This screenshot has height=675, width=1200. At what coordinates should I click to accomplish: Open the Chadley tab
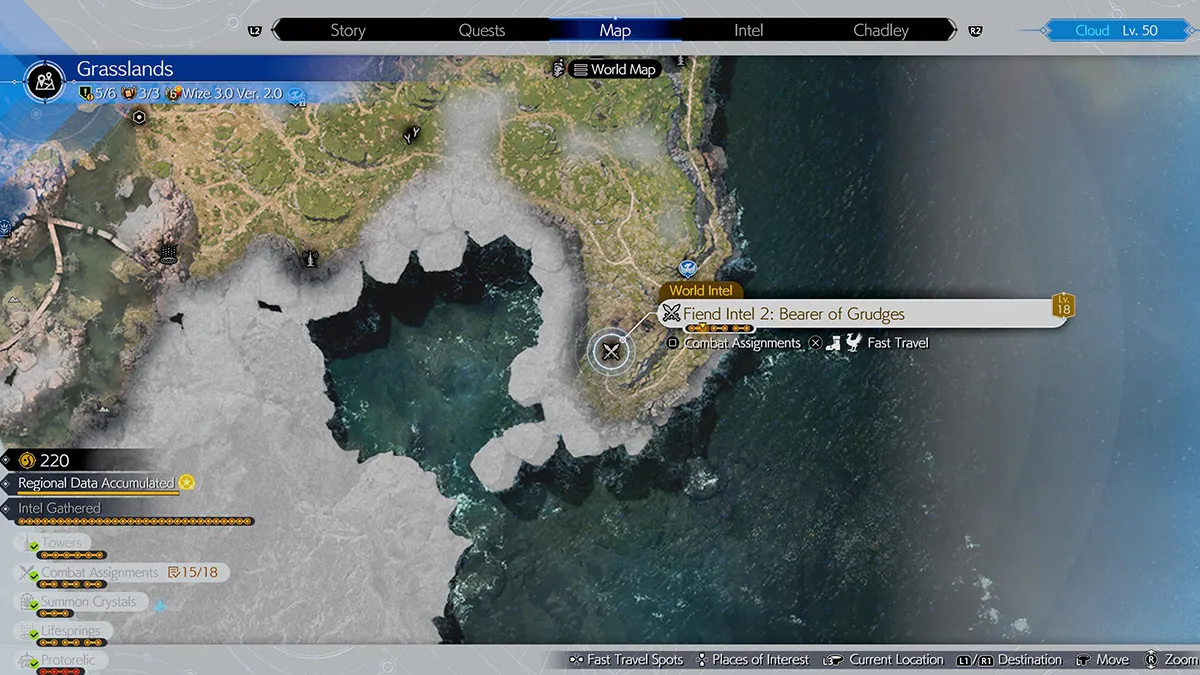coord(880,30)
